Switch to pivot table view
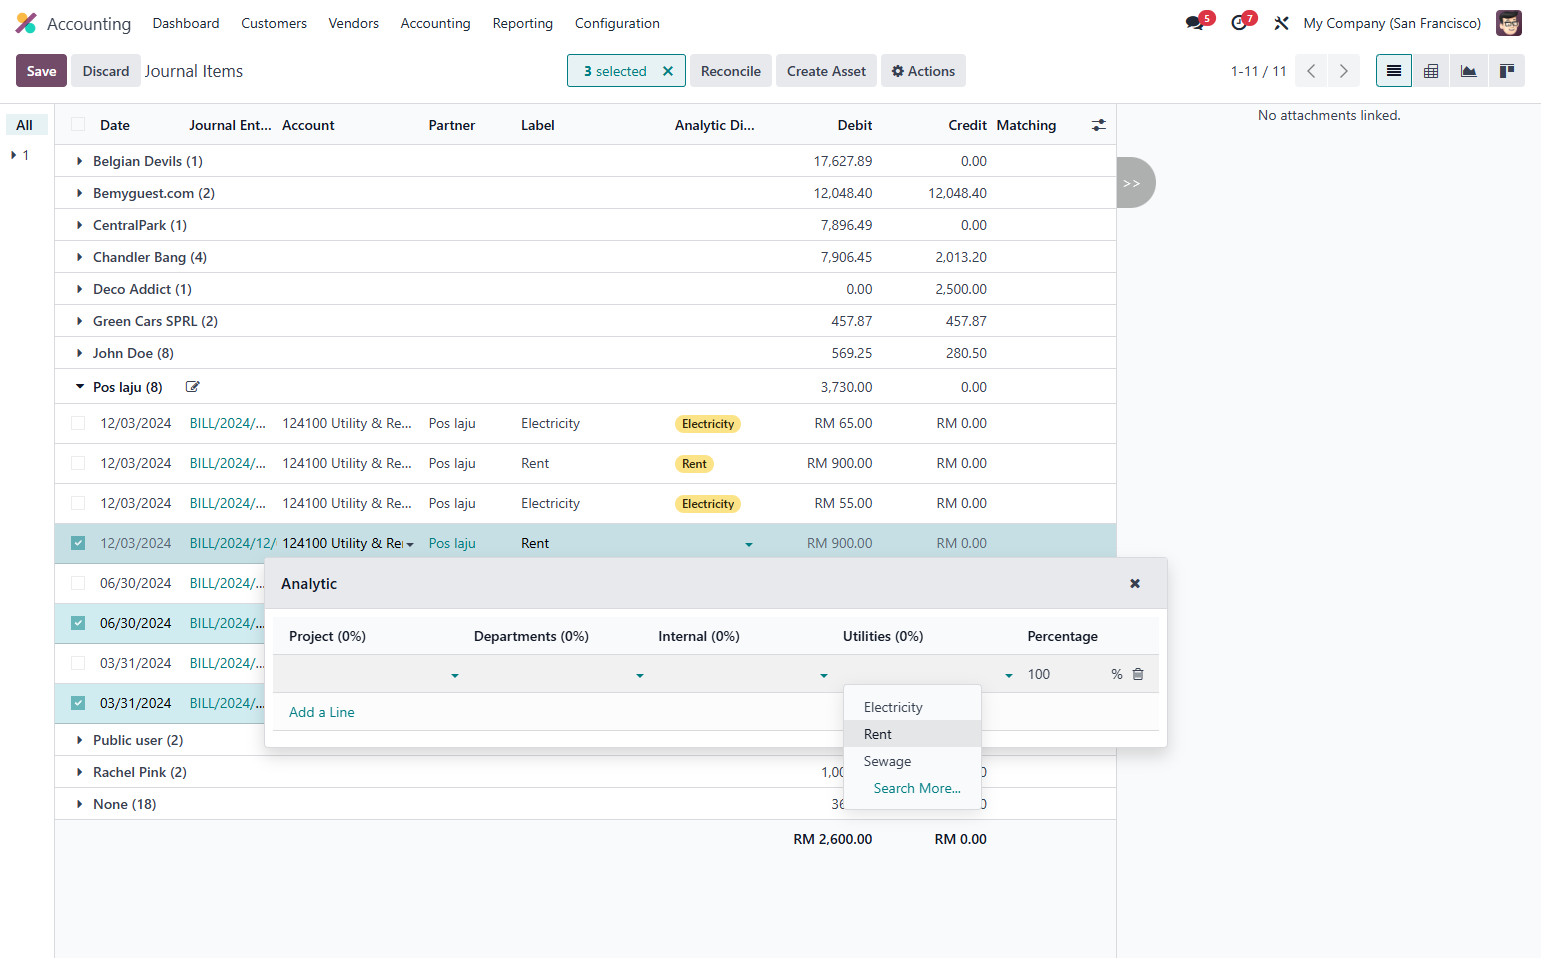 click(1431, 71)
